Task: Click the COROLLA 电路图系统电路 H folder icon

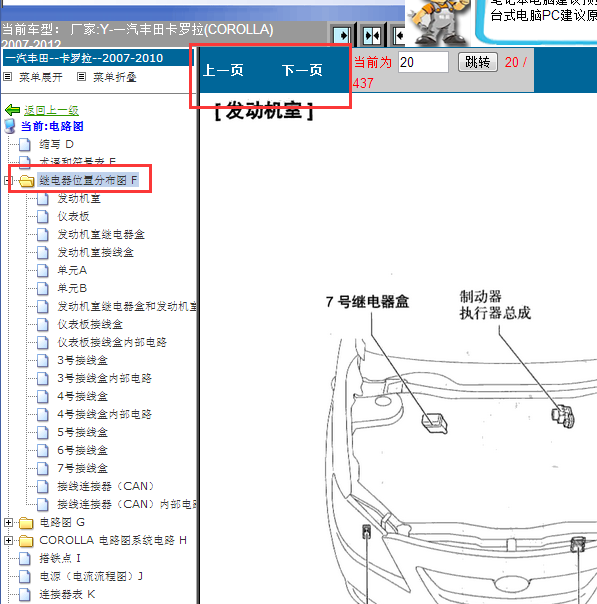Action: coord(26,541)
